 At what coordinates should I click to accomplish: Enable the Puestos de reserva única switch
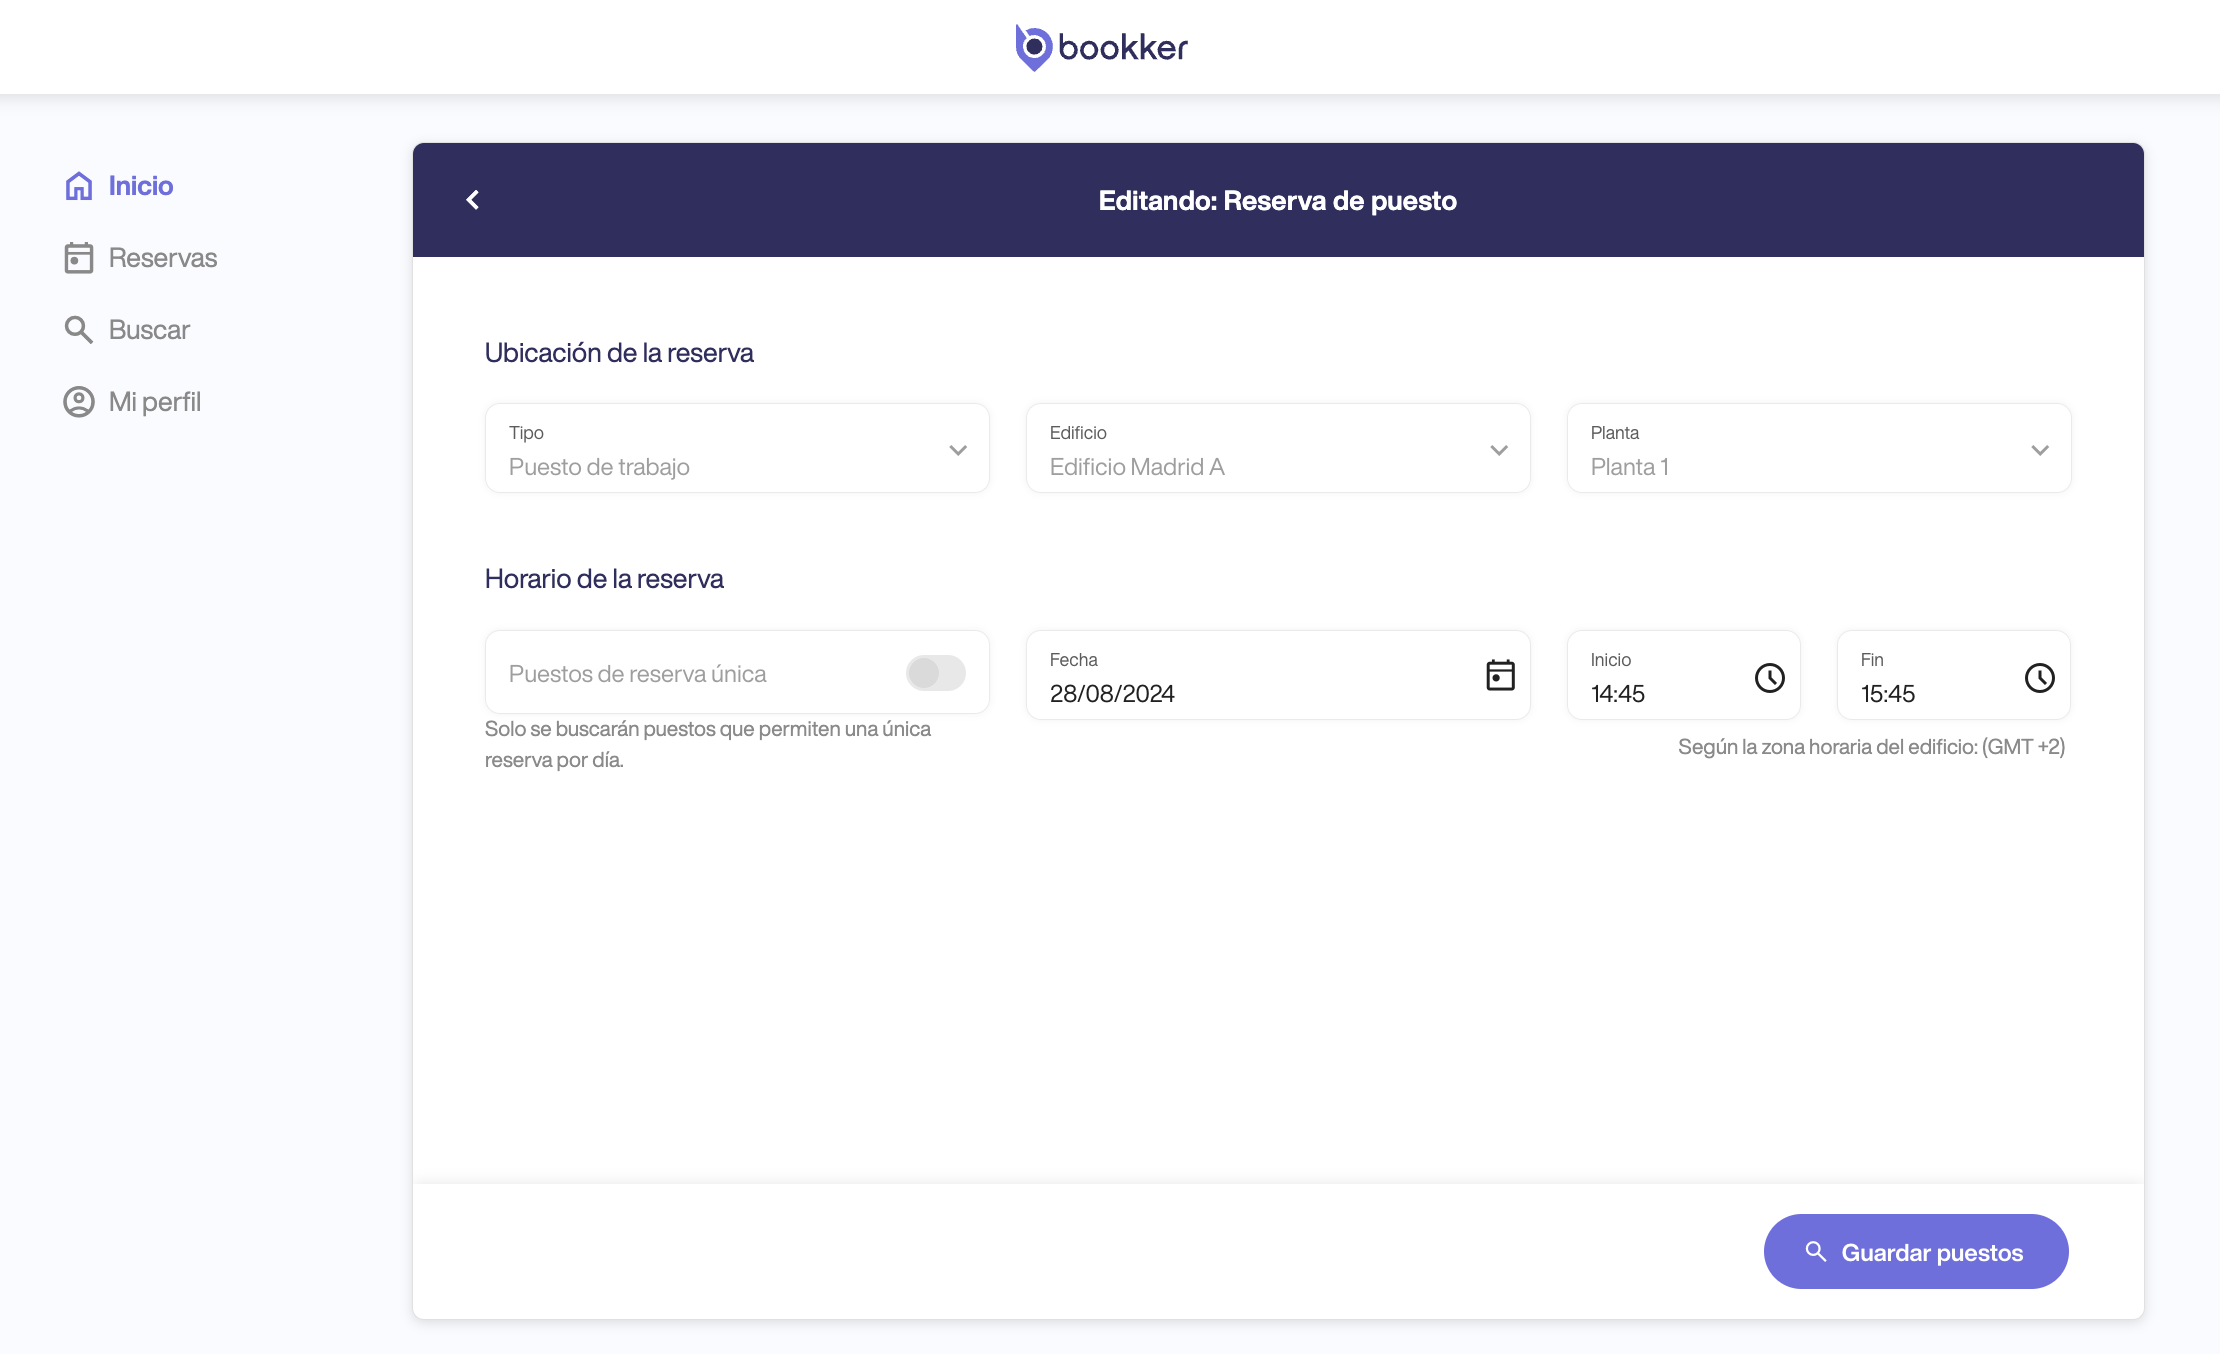click(x=935, y=673)
